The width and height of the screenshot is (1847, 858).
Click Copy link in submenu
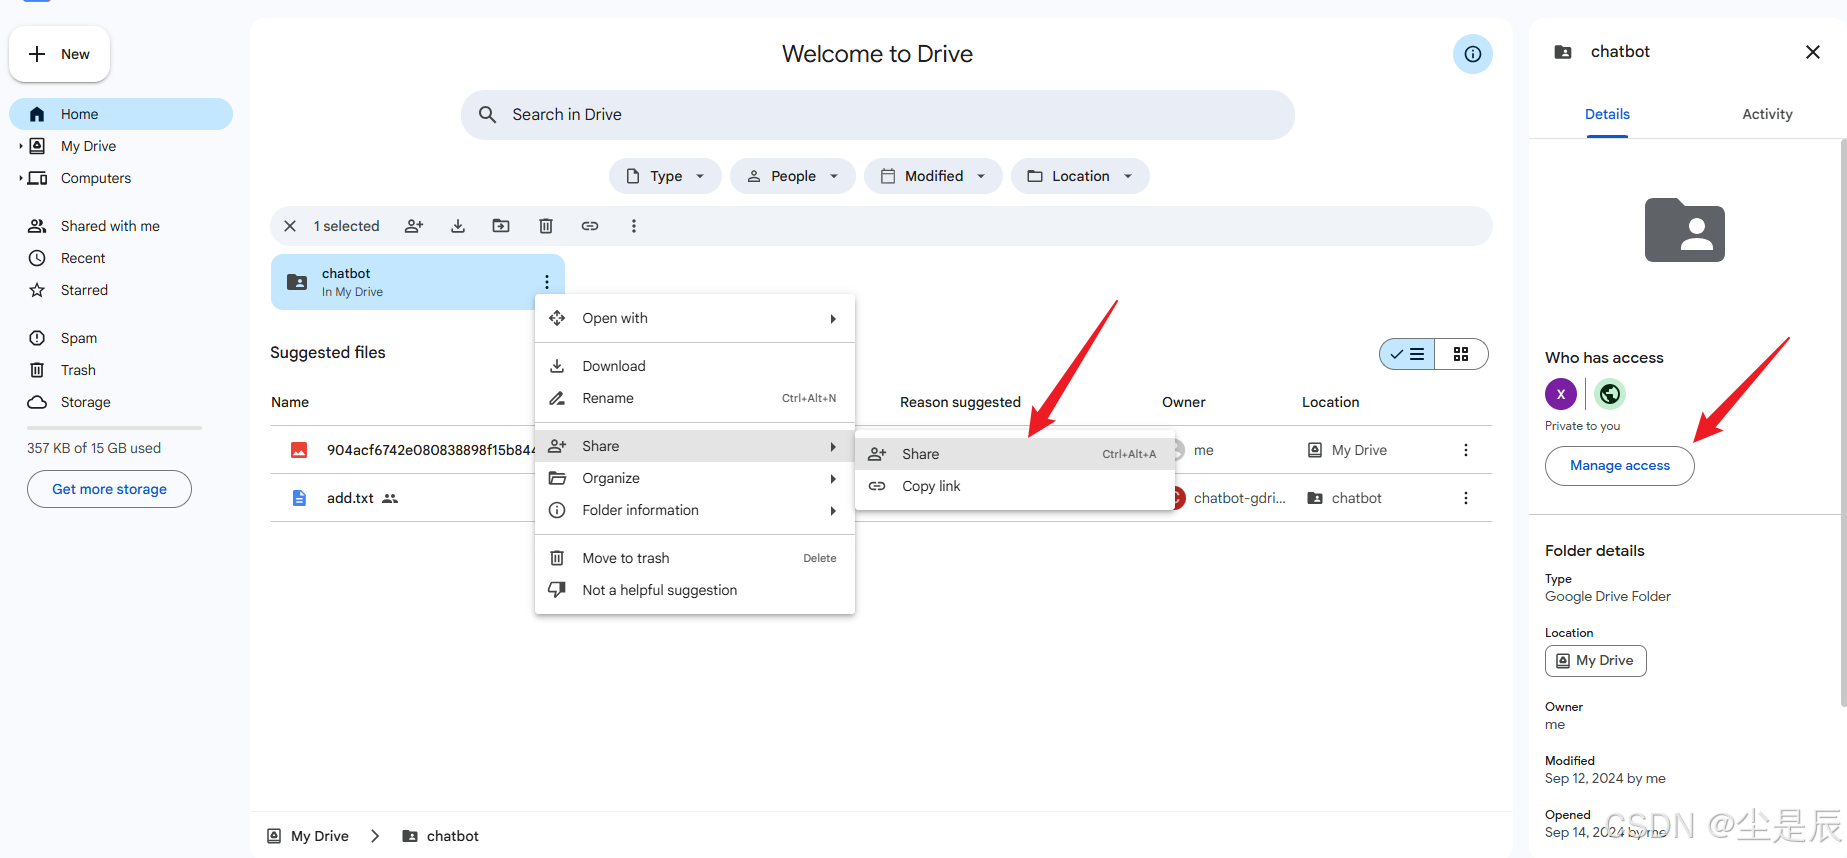coord(1014,486)
